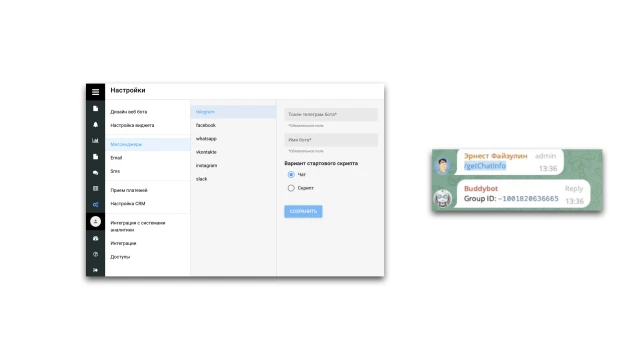Click the logout arrow sidebar icon
This screenshot has width=640, height=360.
(x=95, y=270)
